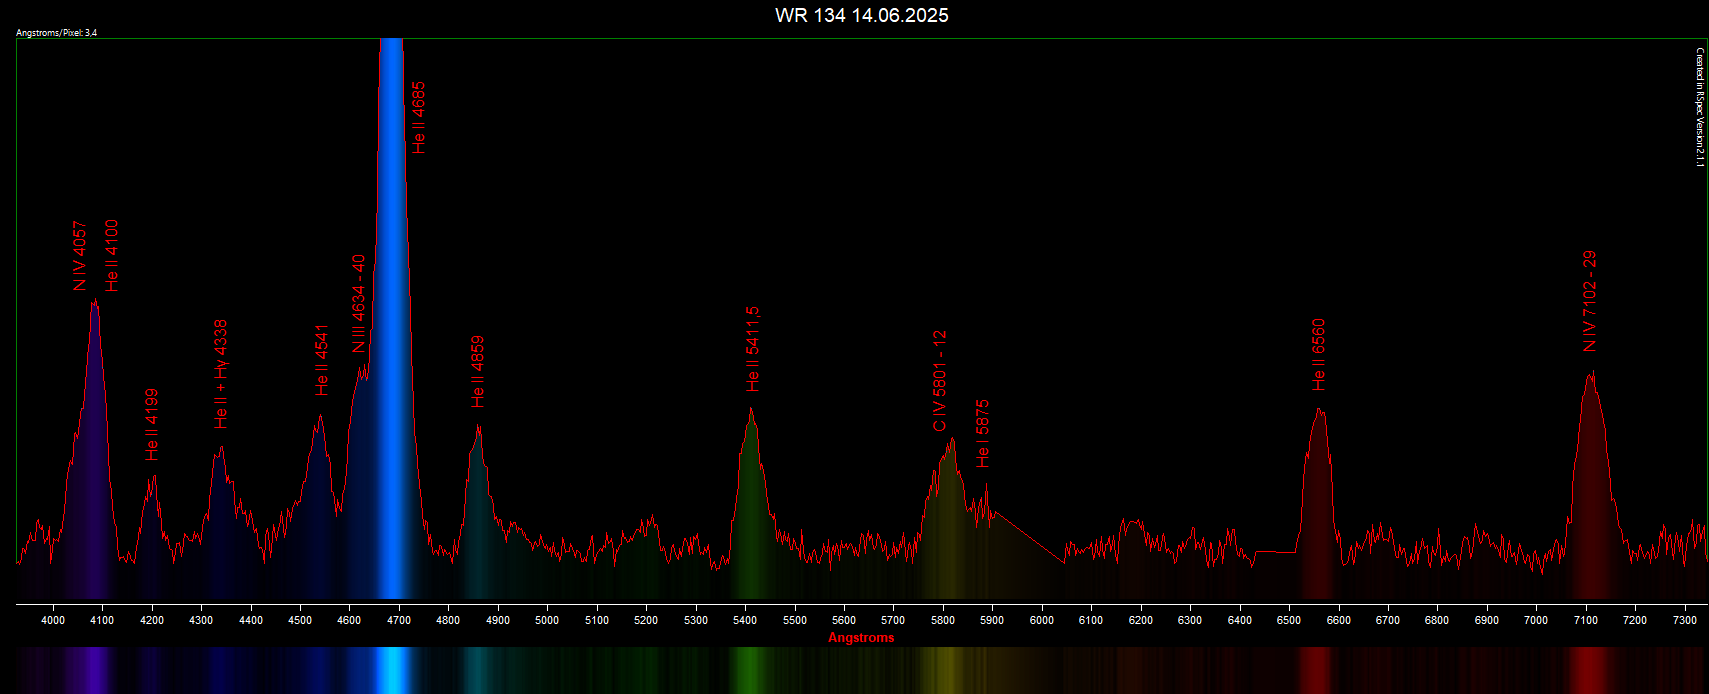
Task: Click the "He II 4541" line label
Action: point(322,360)
